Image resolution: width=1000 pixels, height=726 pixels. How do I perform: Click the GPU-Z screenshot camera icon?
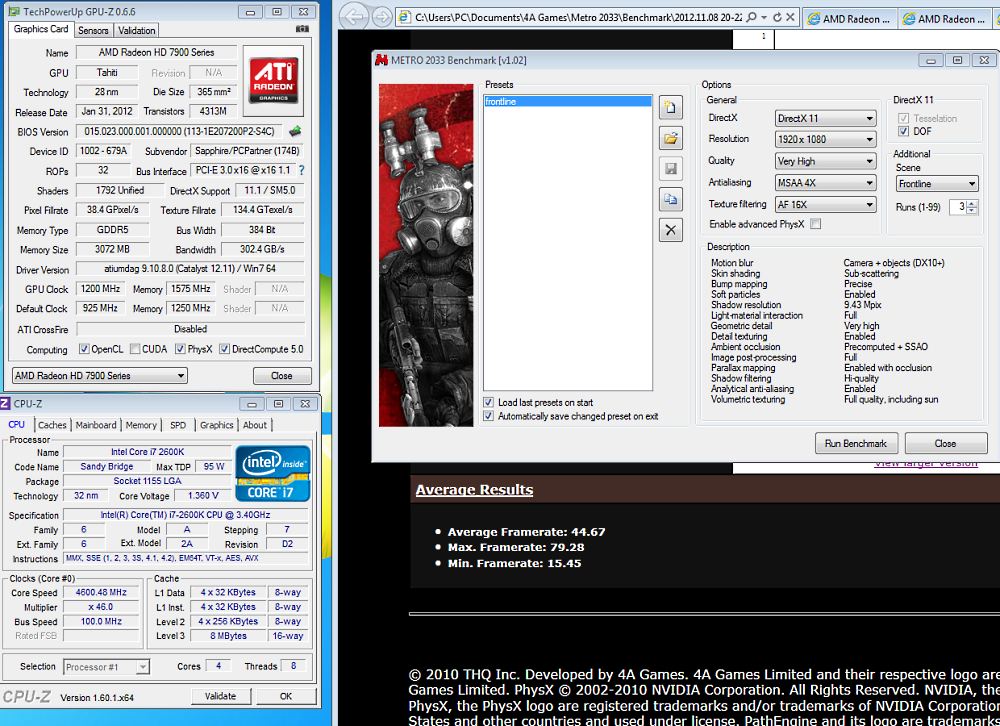coord(302,29)
